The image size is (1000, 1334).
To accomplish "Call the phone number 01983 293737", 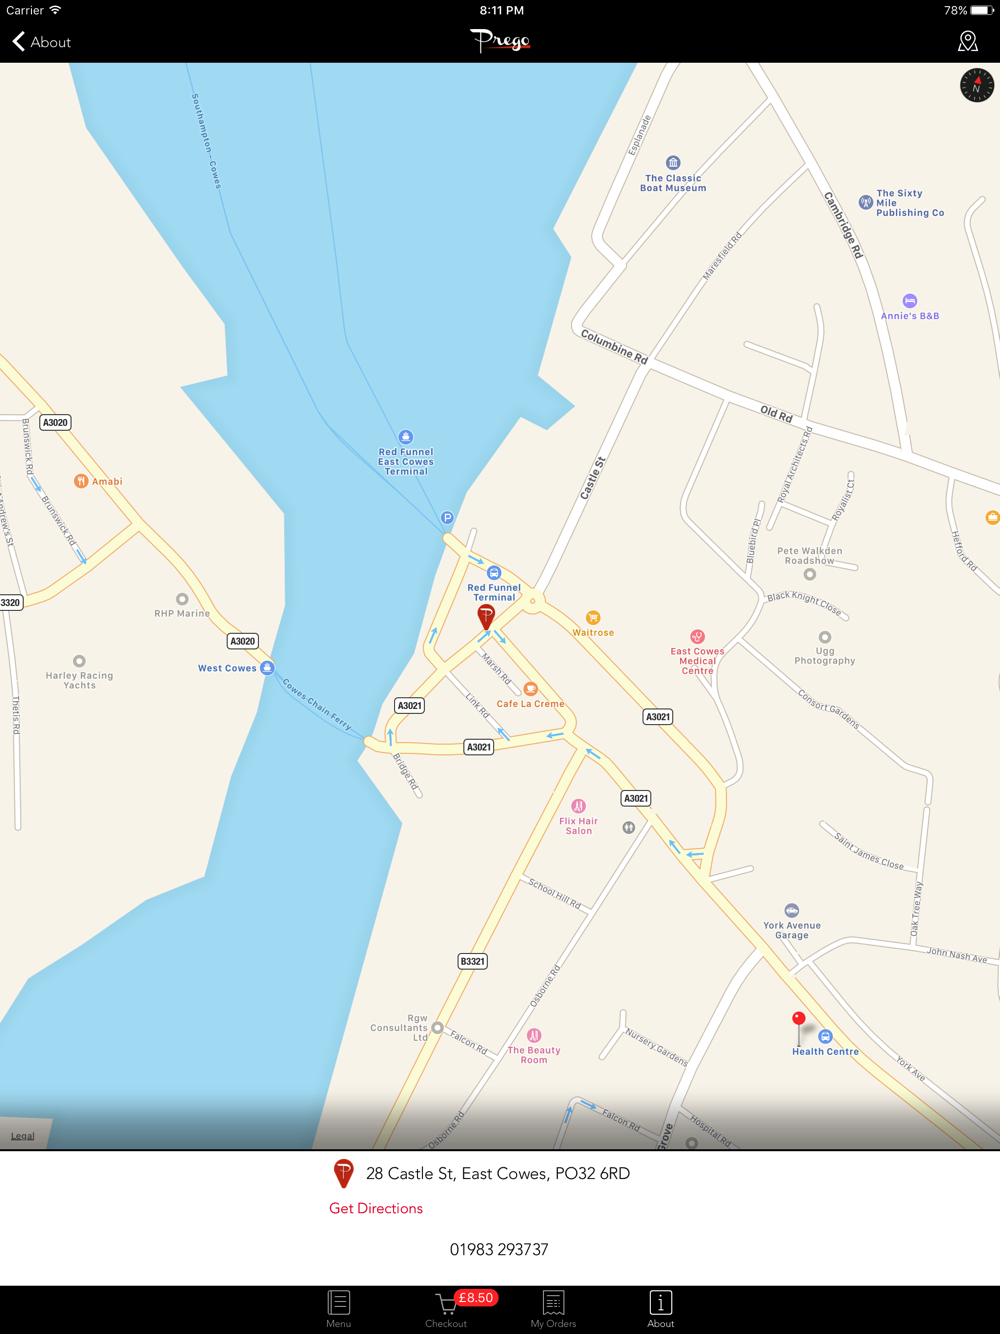I will pyautogui.click(x=499, y=1249).
